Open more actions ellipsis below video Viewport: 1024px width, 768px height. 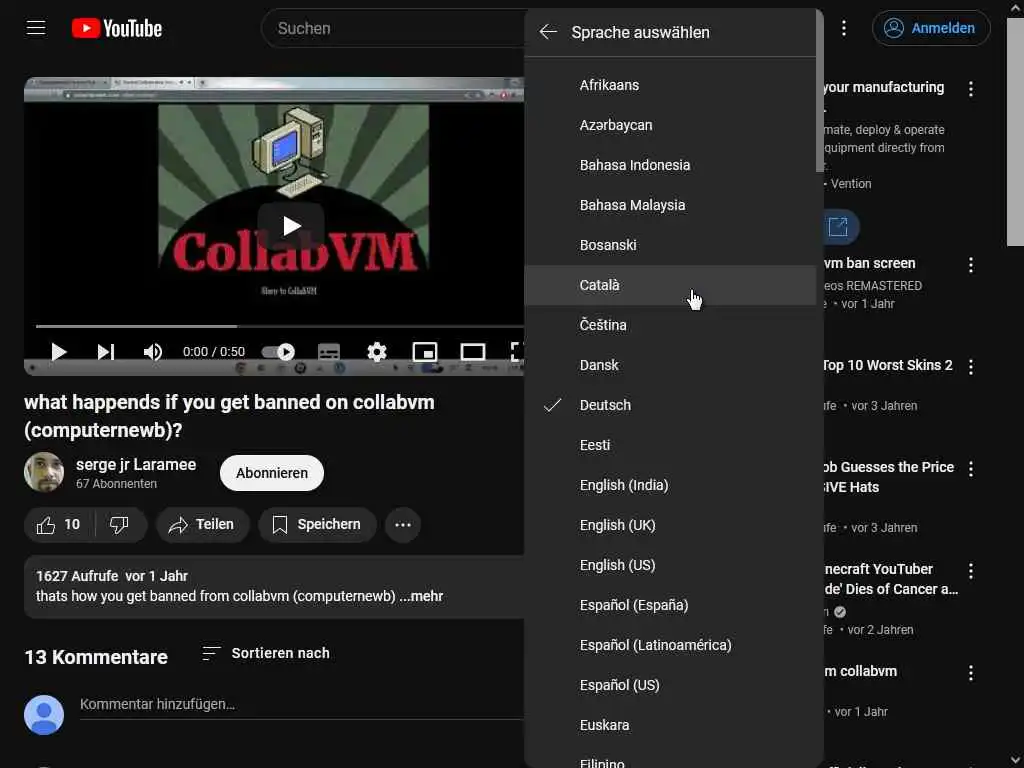coord(403,524)
